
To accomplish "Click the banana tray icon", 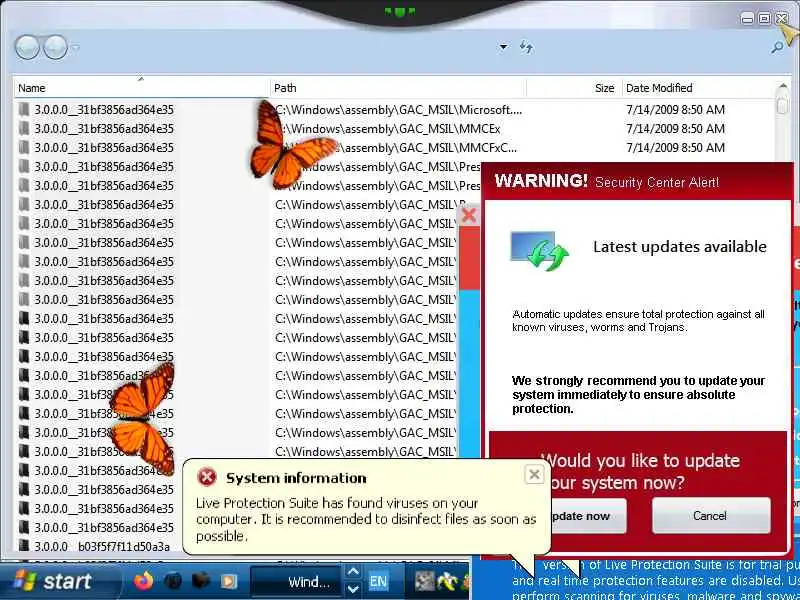I will 448,581.
